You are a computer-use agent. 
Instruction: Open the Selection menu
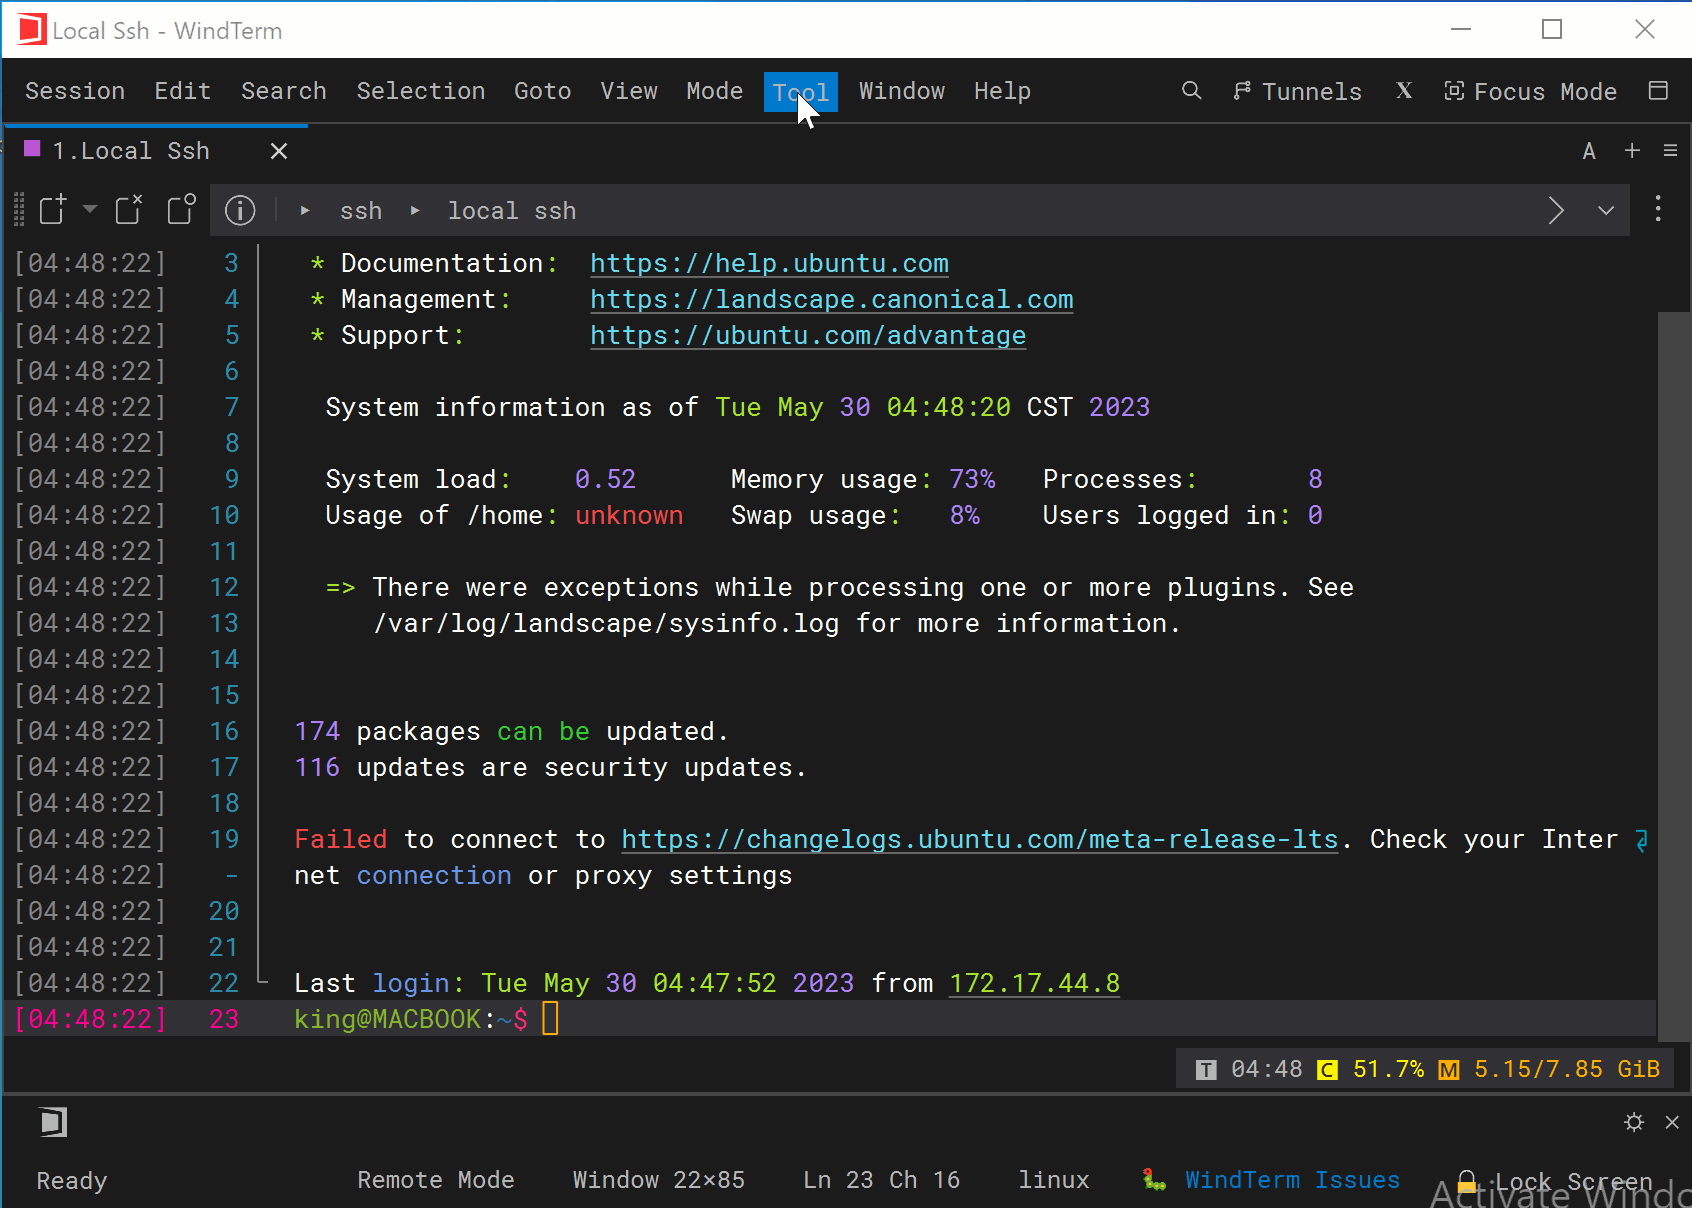pos(421,91)
